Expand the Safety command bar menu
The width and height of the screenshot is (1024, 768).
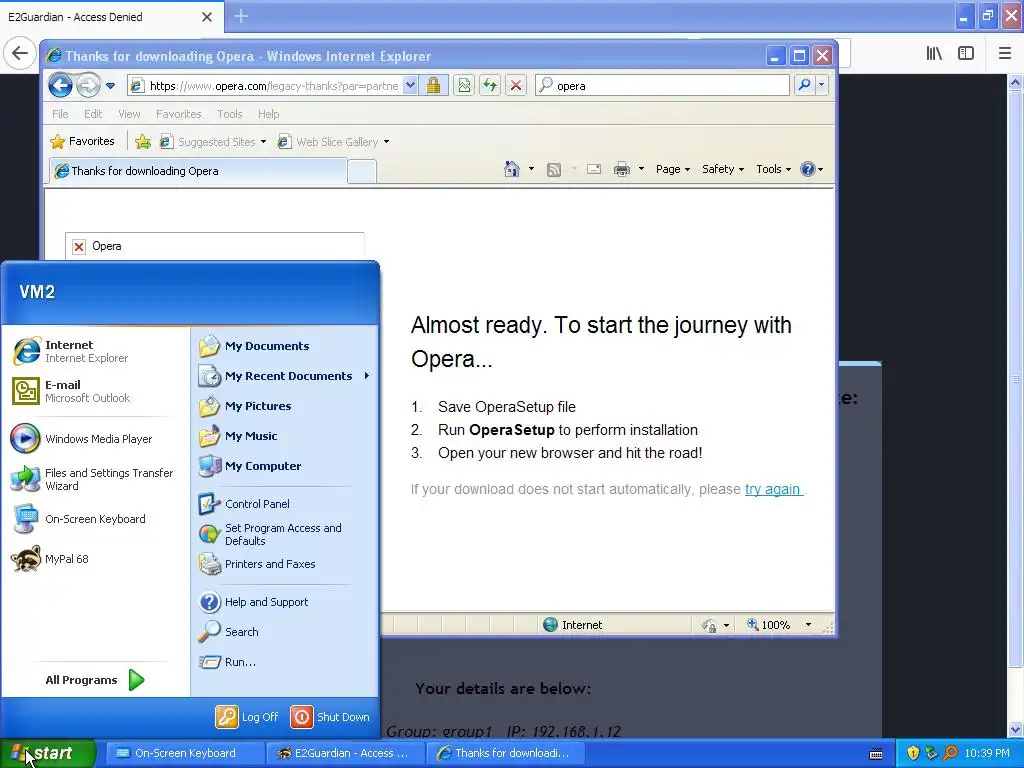pos(723,169)
